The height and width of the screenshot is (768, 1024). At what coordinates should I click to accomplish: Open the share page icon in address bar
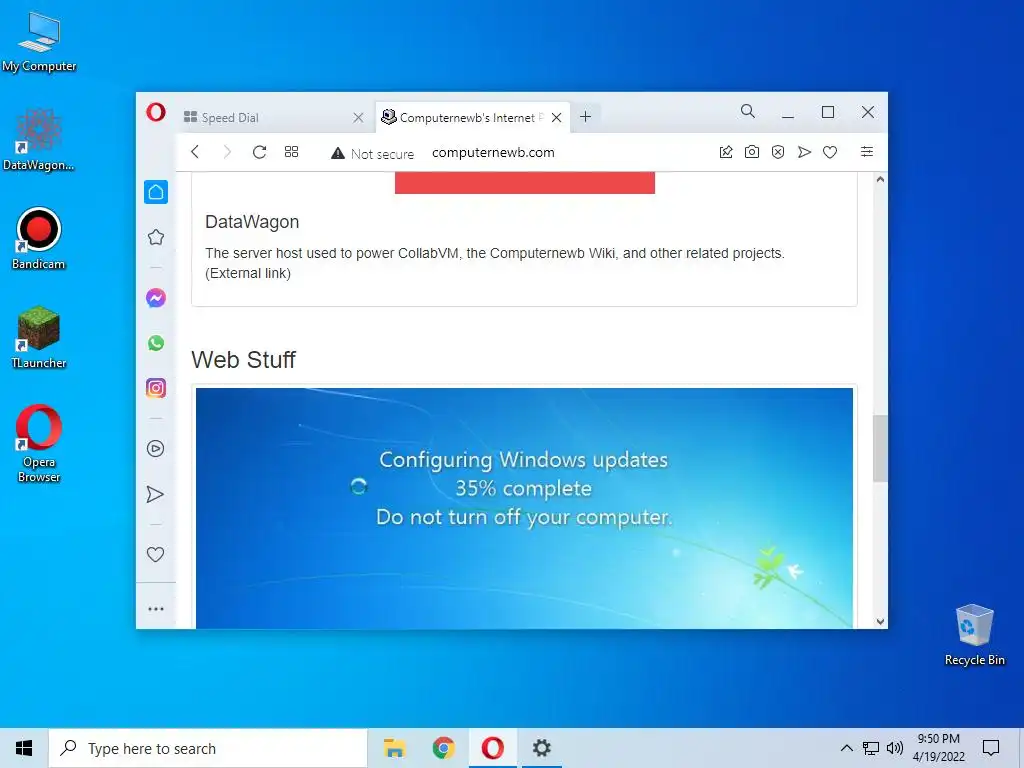tap(726, 152)
